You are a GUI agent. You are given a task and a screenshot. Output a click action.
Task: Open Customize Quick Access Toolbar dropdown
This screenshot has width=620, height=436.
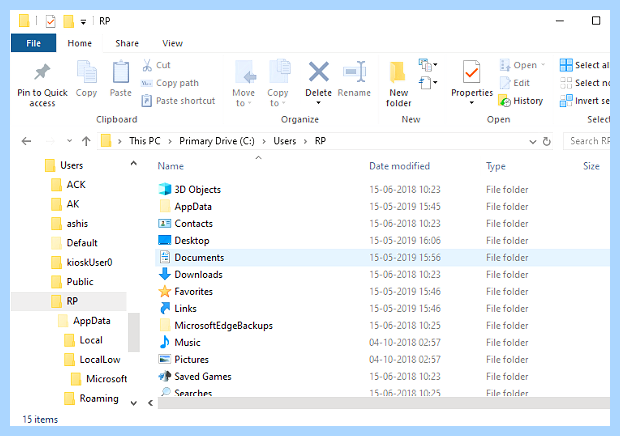click(83, 22)
